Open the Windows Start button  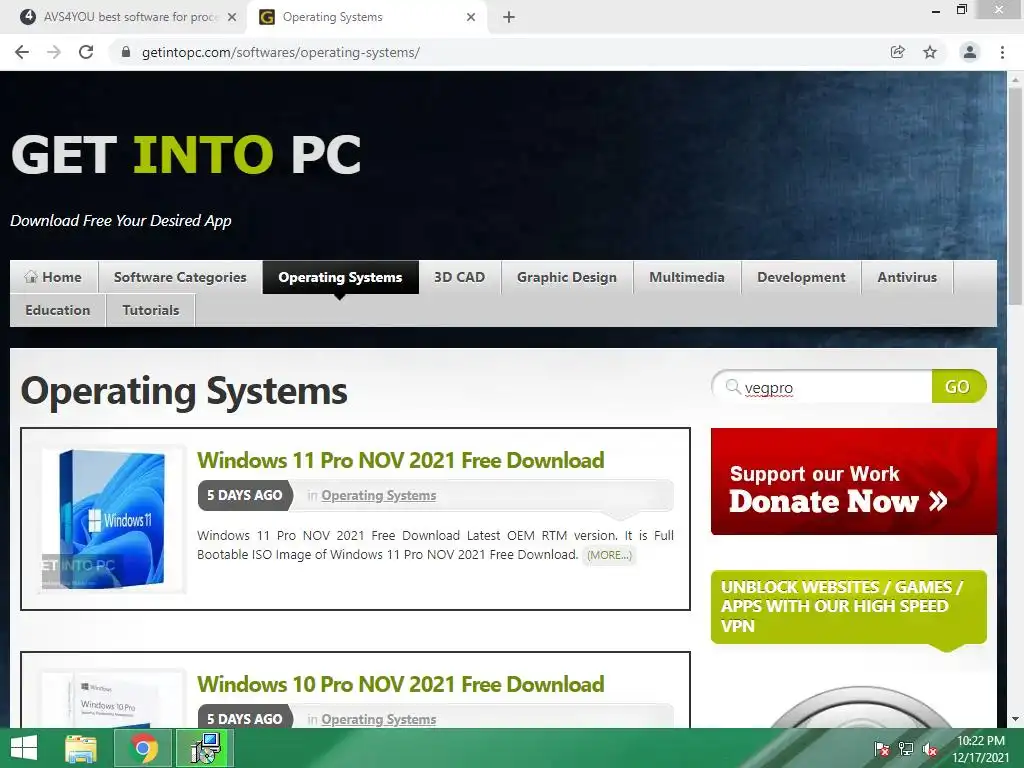[24, 748]
